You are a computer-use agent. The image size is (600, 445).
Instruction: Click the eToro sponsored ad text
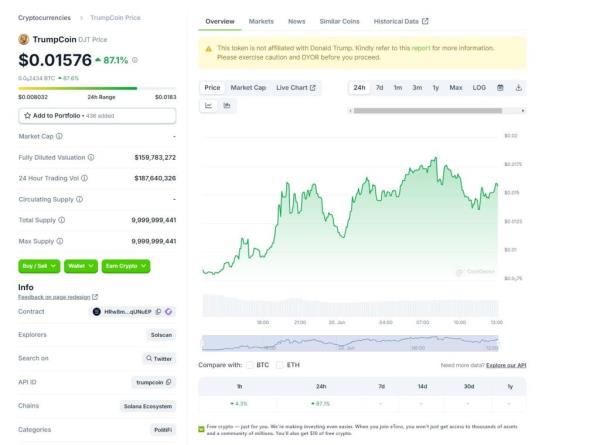pos(362,430)
